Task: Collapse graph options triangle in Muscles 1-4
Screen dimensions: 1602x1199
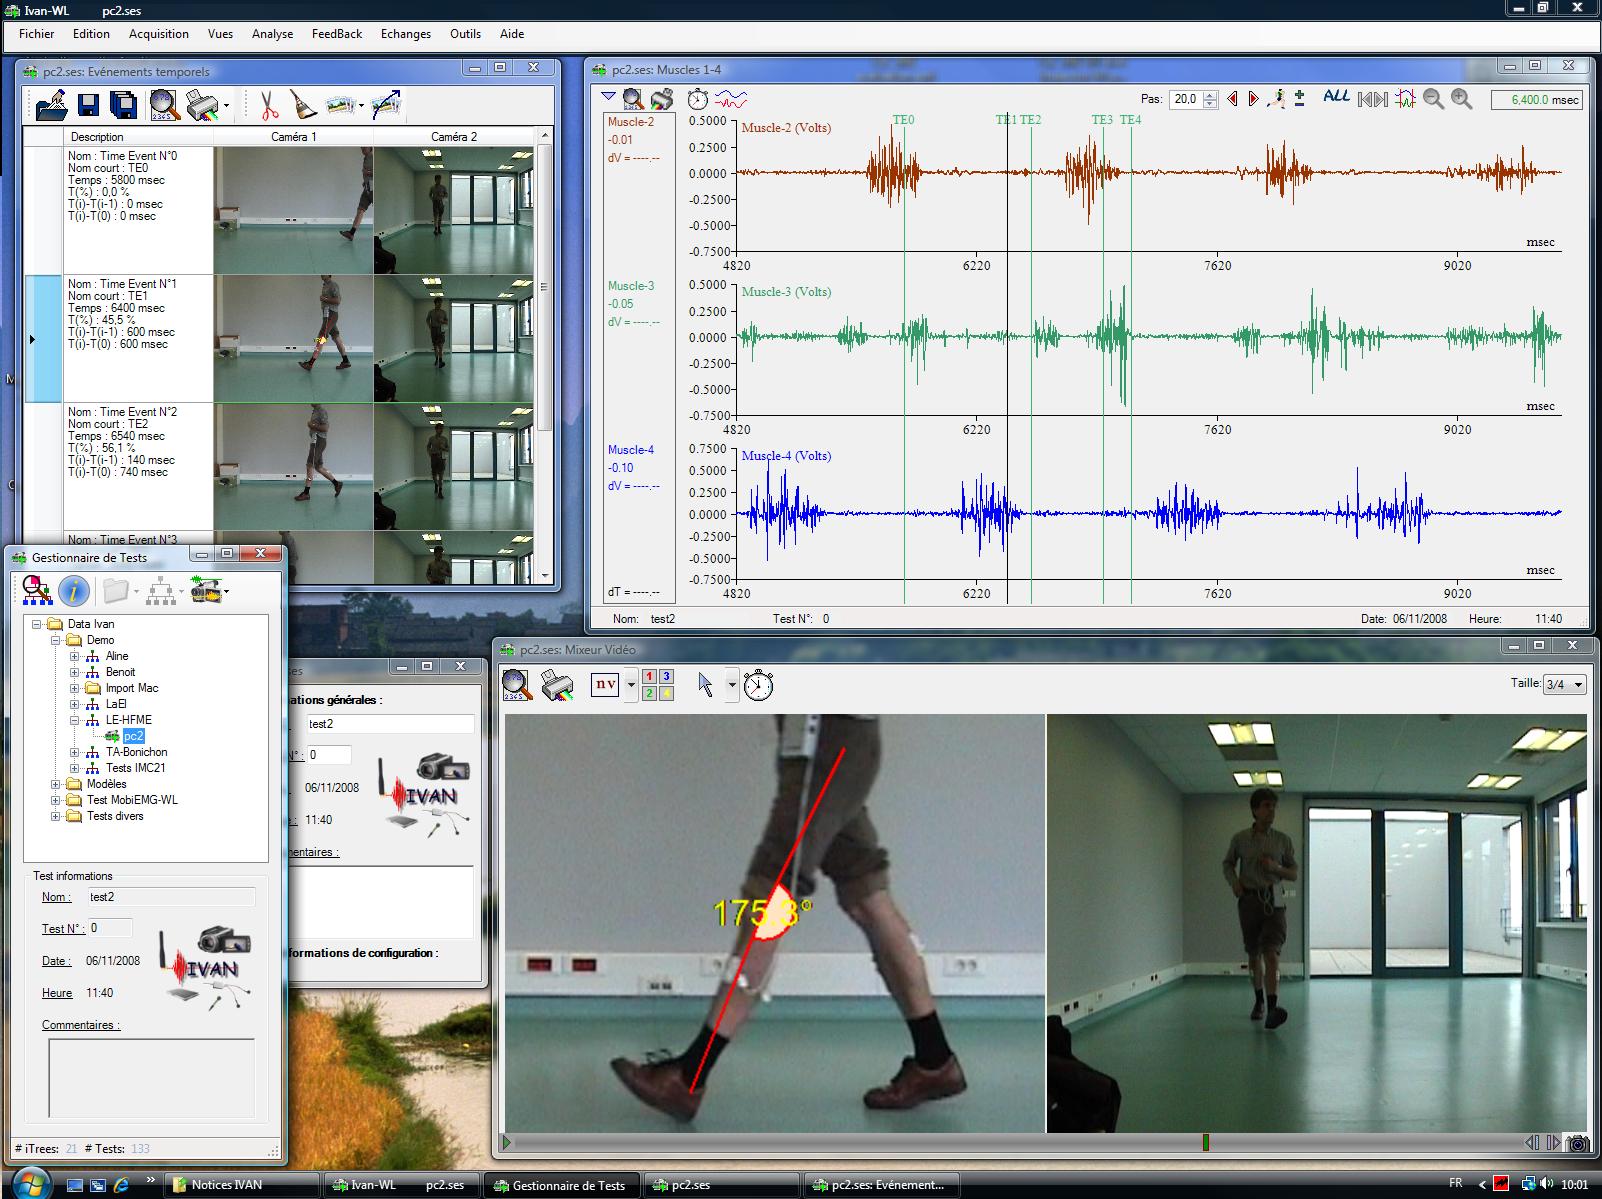Action: pyautogui.click(x=608, y=97)
